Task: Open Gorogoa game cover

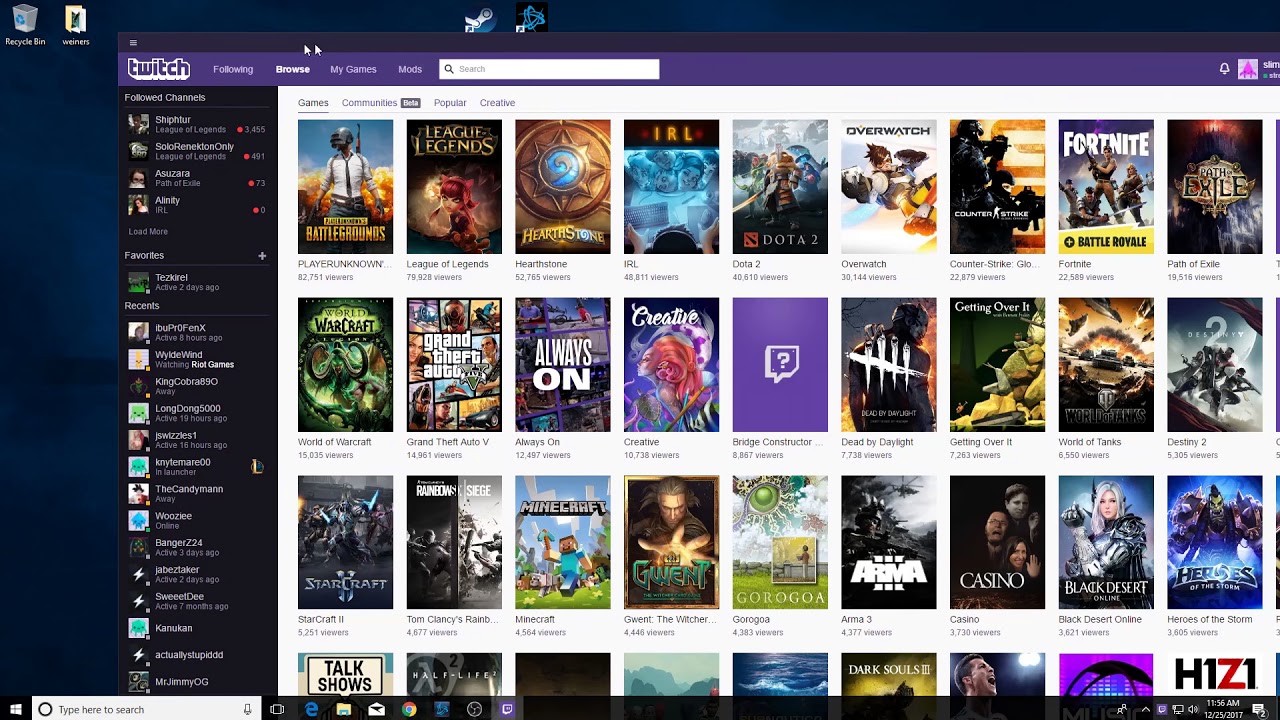Action: point(780,542)
